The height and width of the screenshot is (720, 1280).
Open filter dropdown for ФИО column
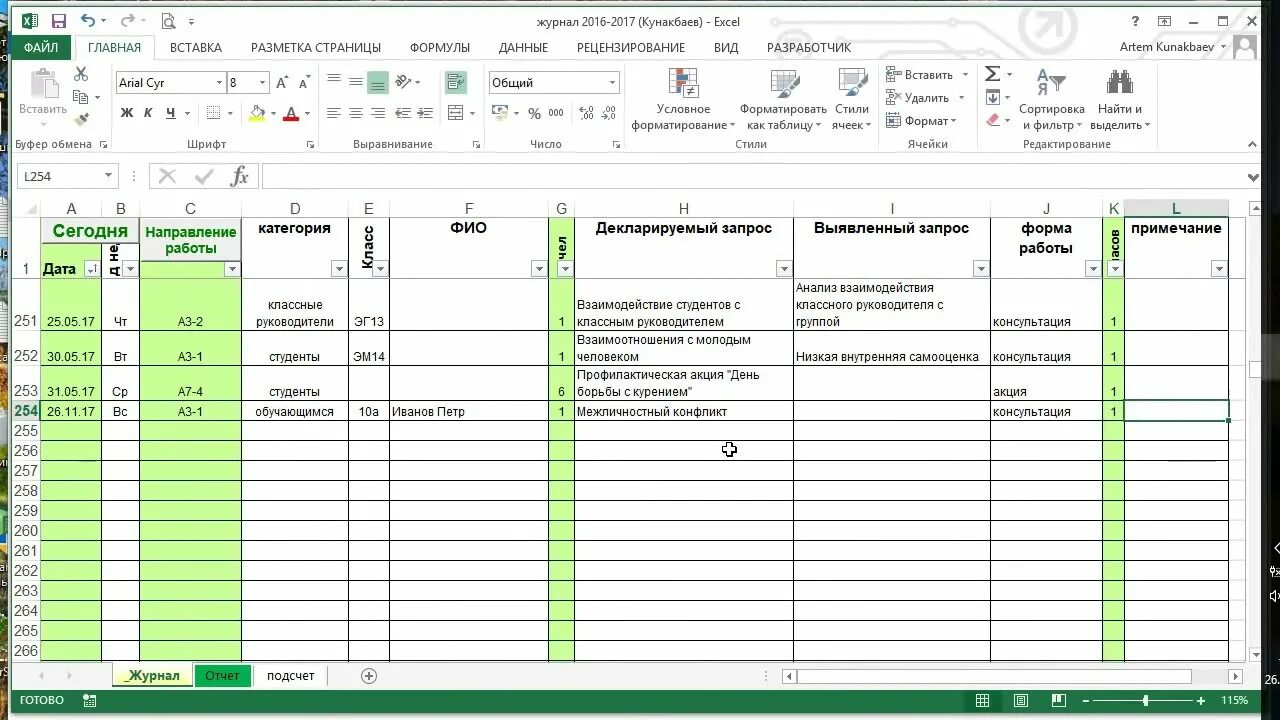[539, 269]
